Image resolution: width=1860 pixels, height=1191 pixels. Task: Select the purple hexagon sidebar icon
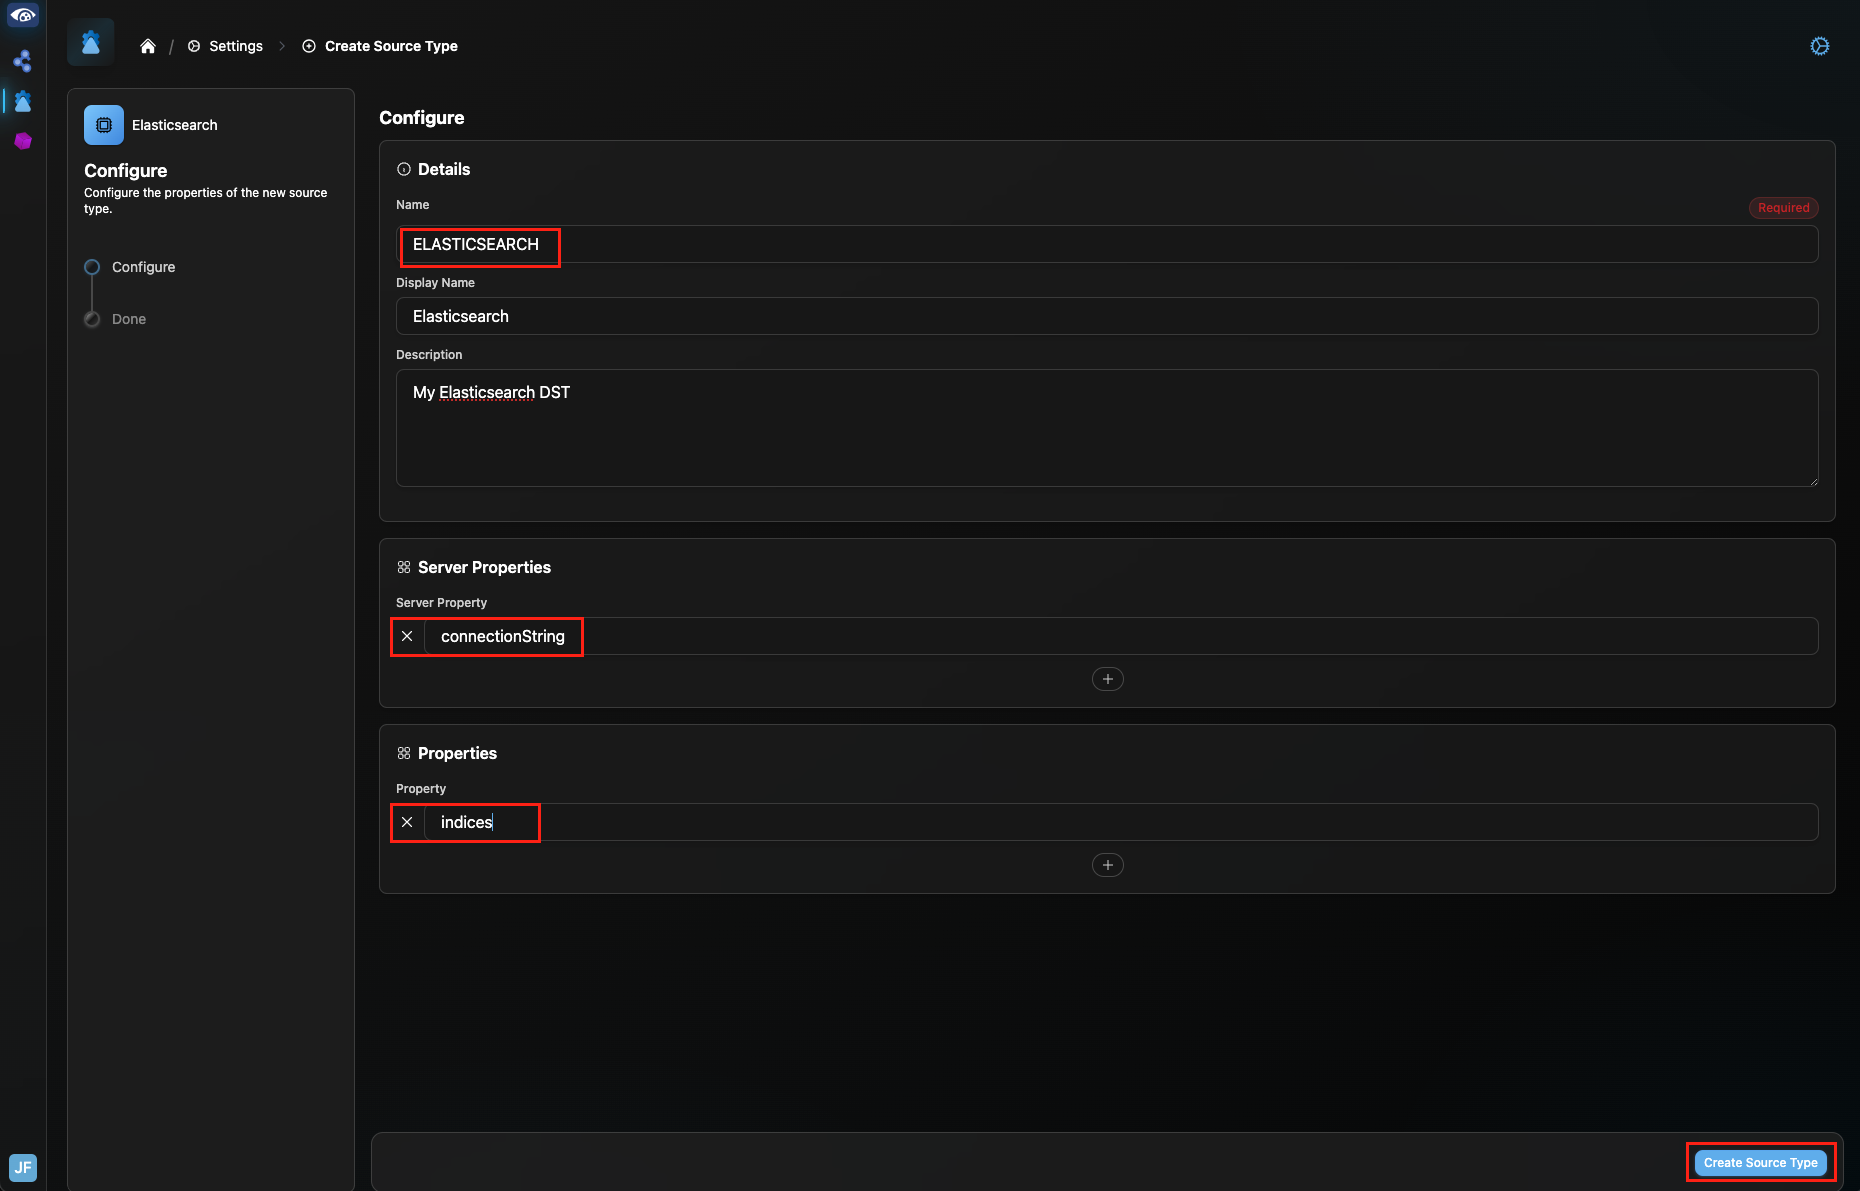tap(23, 141)
